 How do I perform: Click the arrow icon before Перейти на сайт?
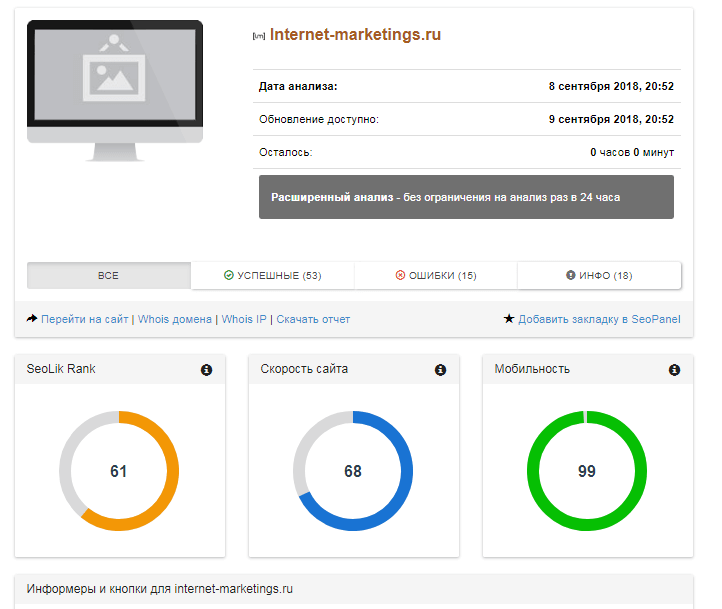[x=32, y=319]
